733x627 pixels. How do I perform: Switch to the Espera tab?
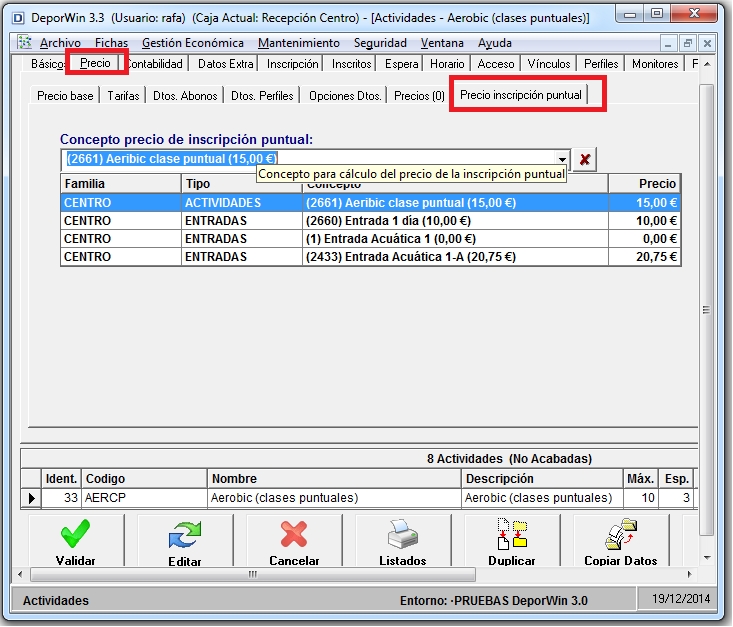tap(401, 64)
